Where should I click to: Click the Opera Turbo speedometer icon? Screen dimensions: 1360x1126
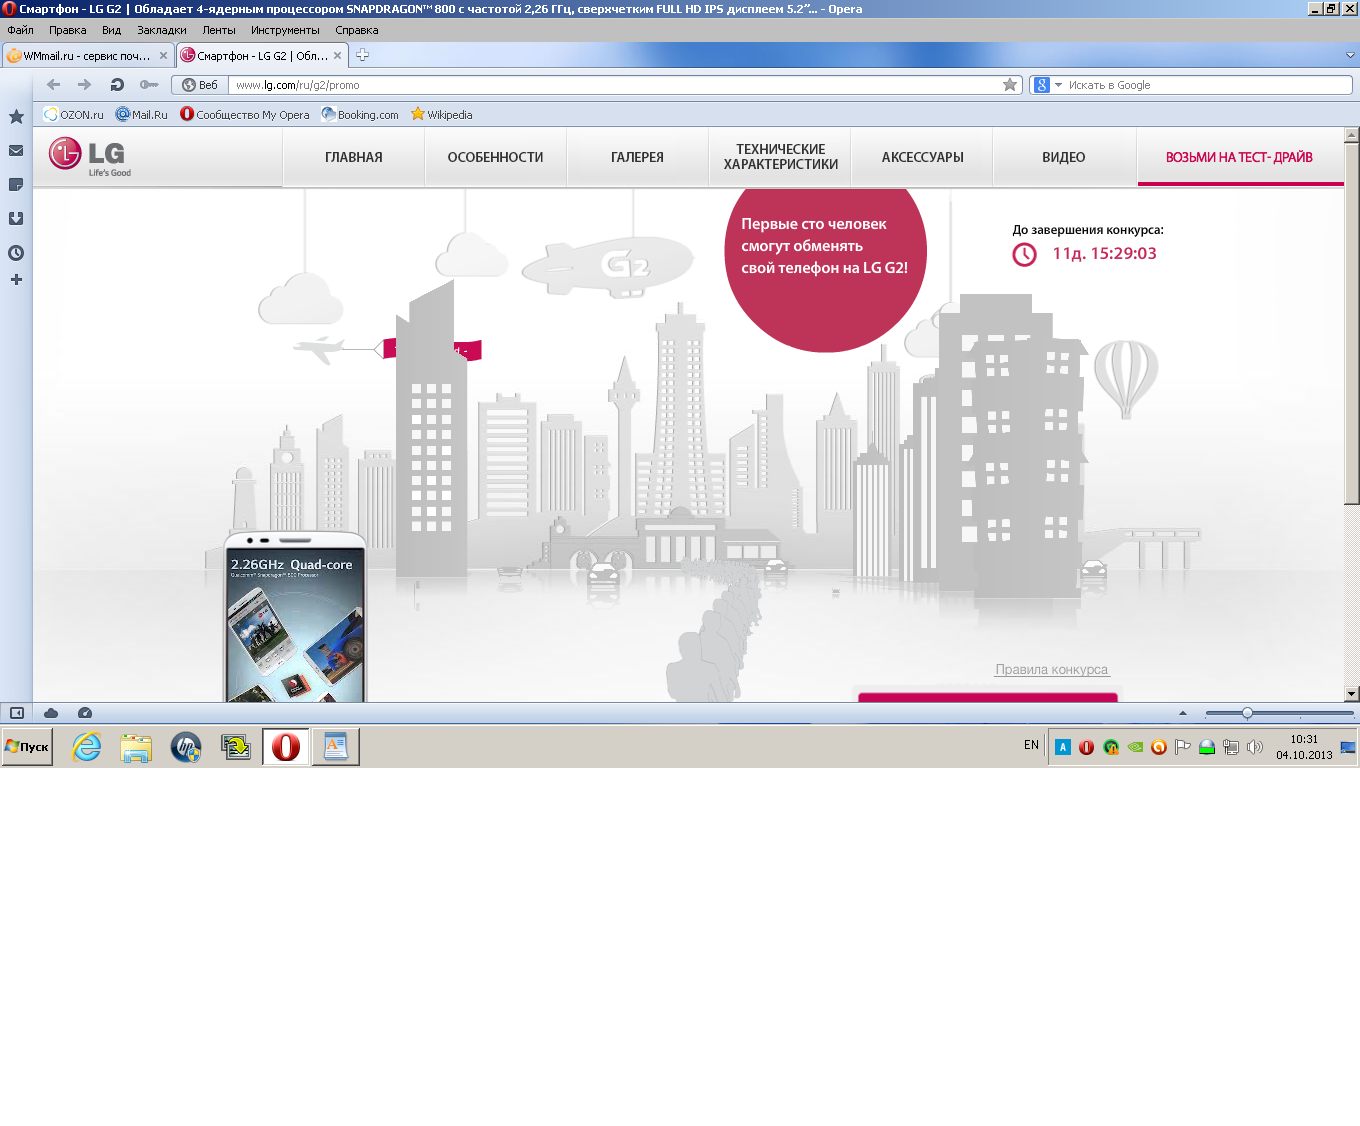(85, 713)
